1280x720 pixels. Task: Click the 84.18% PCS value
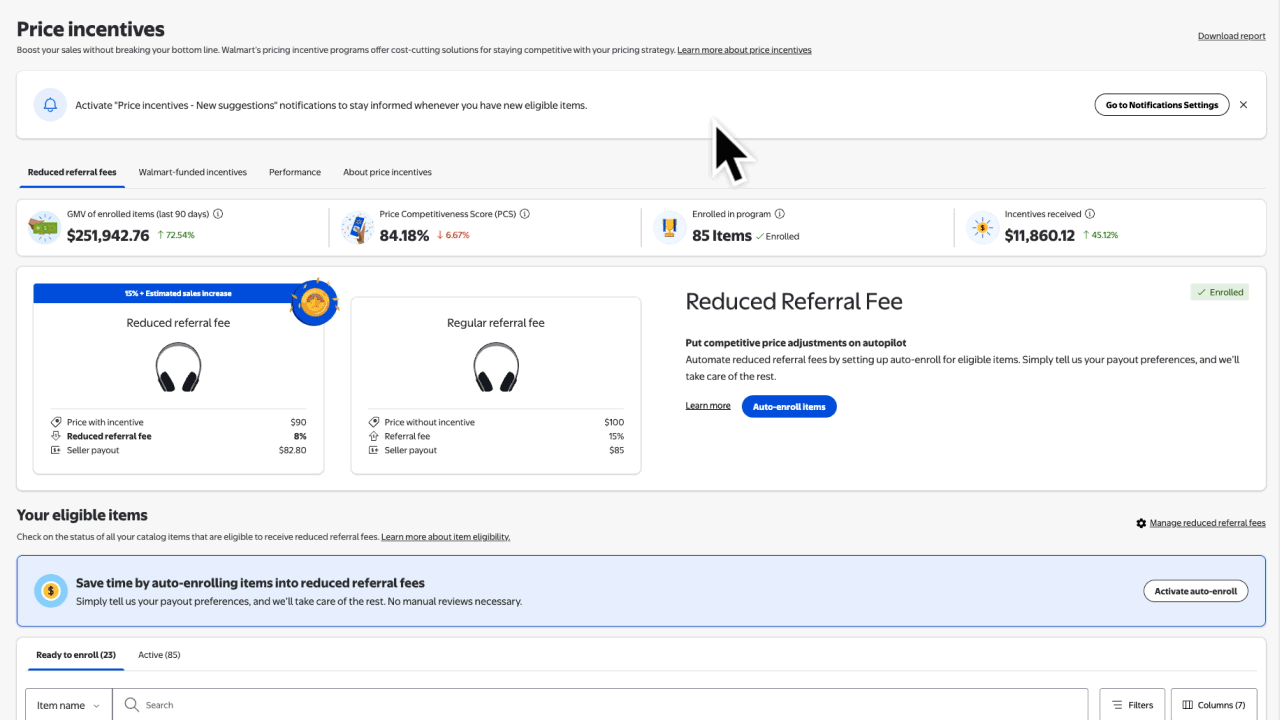(x=405, y=236)
